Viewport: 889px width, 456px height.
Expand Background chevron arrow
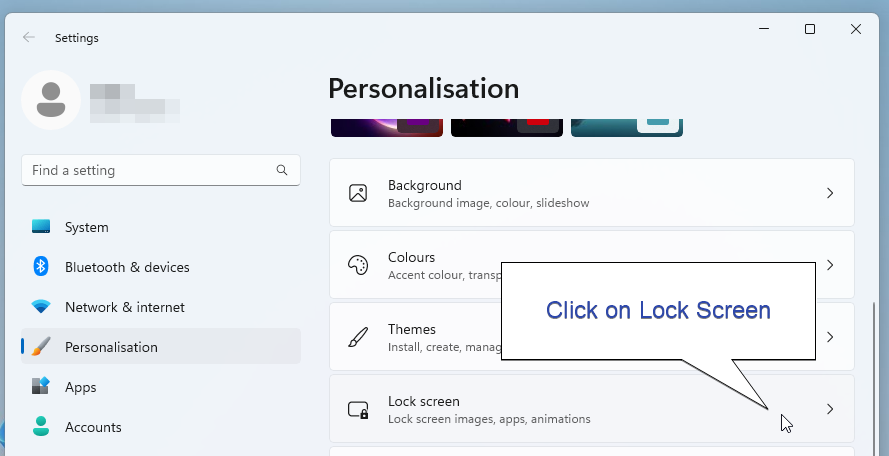point(830,193)
